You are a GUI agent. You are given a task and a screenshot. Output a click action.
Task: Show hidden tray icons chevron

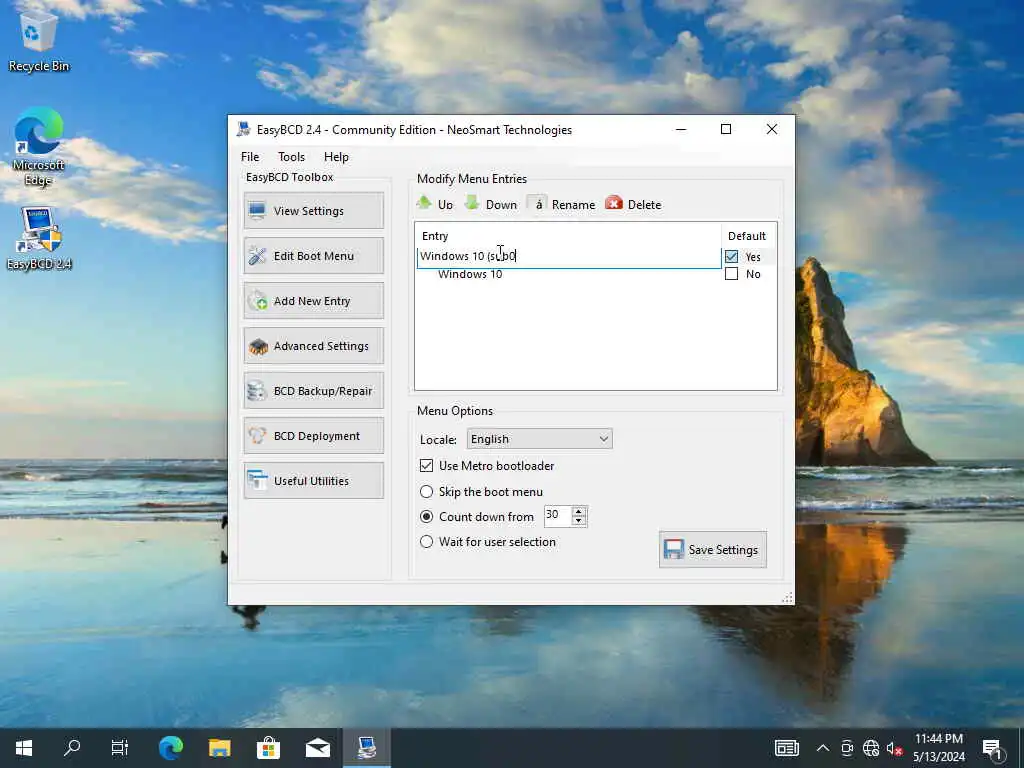coord(823,748)
